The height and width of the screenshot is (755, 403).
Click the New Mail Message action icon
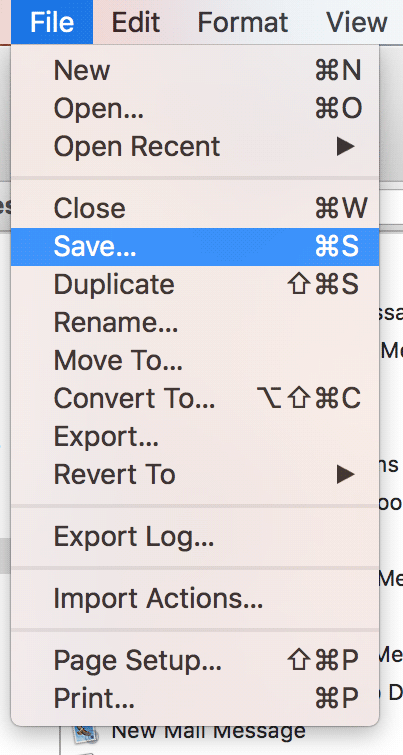[x=85, y=733]
